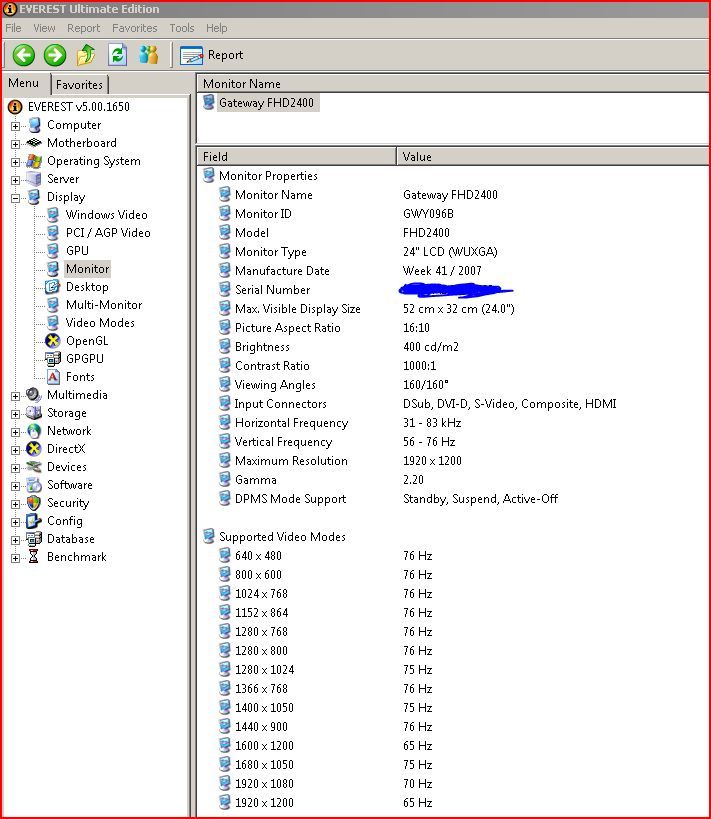Viewport: 711px width, 819px height.
Task: Expand the Storage tree node
Action: (x=15, y=414)
